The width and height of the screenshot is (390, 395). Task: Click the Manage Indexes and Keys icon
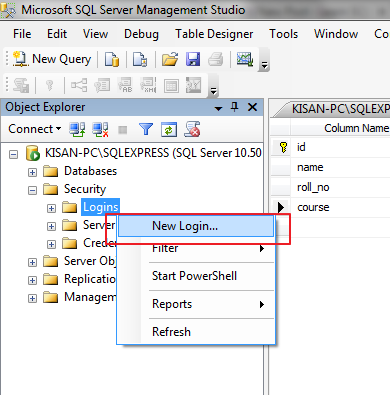tap(102, 85)
